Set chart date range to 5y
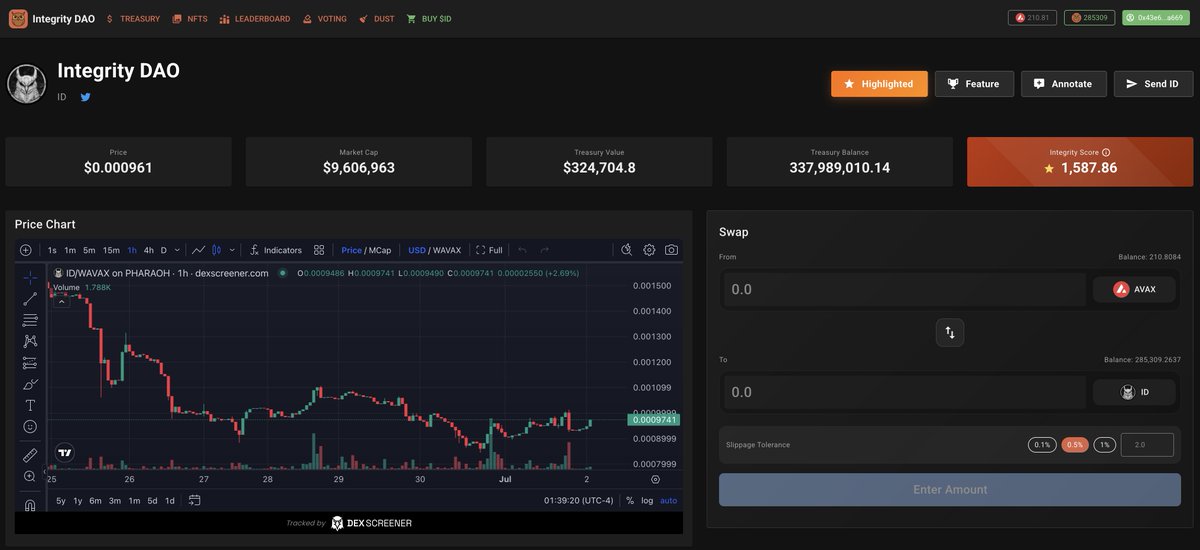 tap(61, 500)
